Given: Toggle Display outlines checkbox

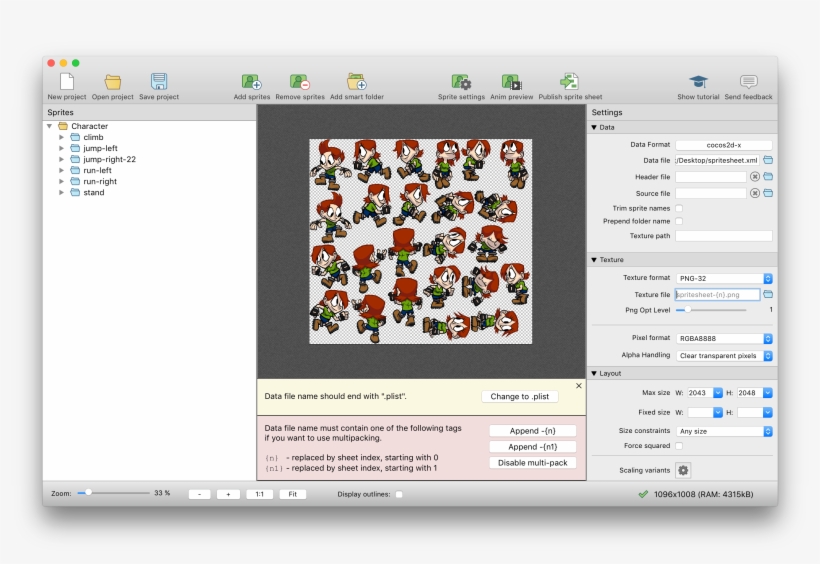Looking at the screenshot, I should coord(399,494).
